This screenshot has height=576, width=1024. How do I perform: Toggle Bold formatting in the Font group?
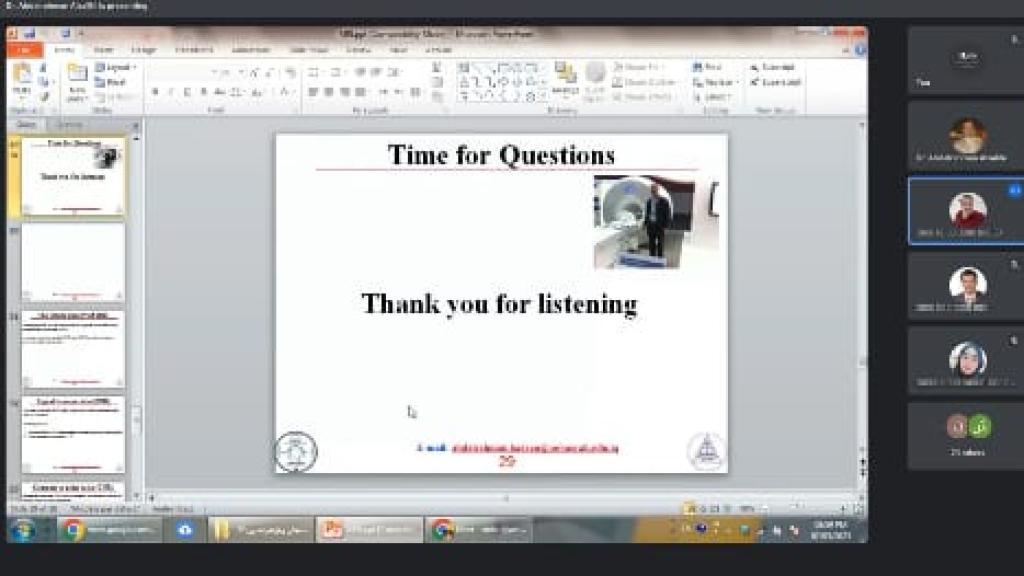click(155, 92)
